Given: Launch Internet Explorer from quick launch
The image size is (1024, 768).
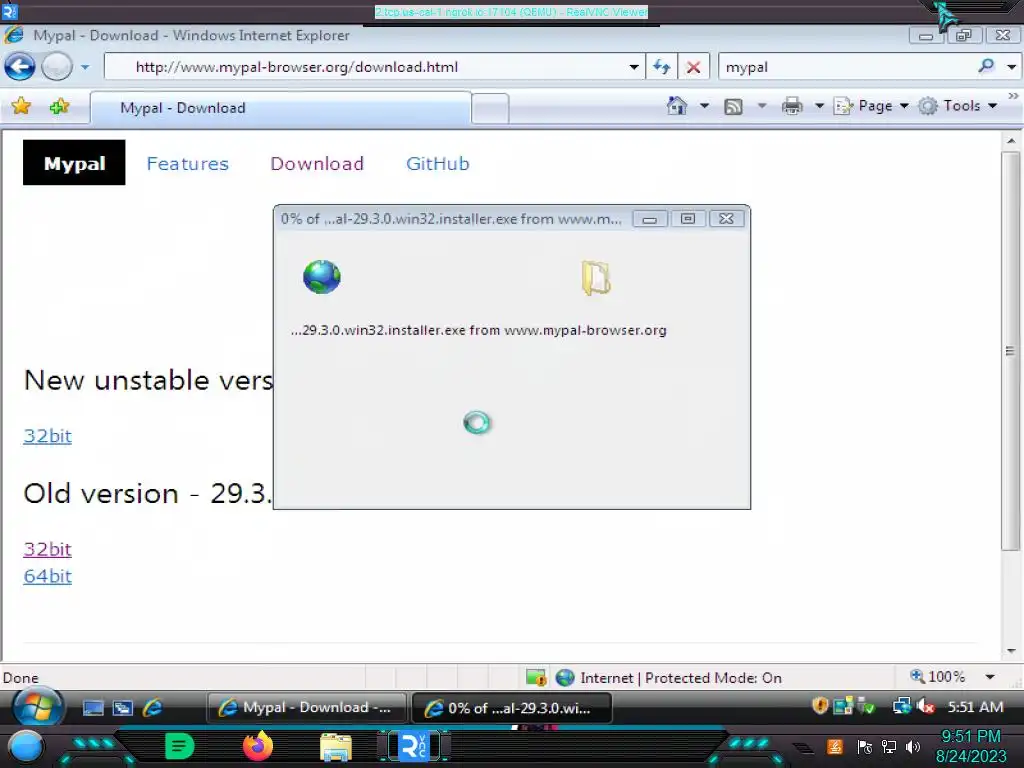Looking at the screenshot, I should pyautogui.click(x=152, y=707).
